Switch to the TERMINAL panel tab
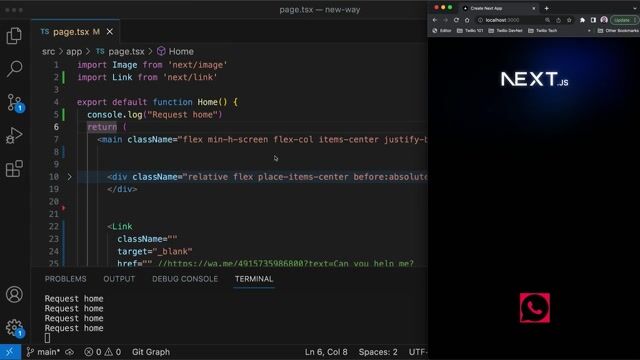Screen dimensions: 640x360 pyautogui.click(x=254, y=279)
